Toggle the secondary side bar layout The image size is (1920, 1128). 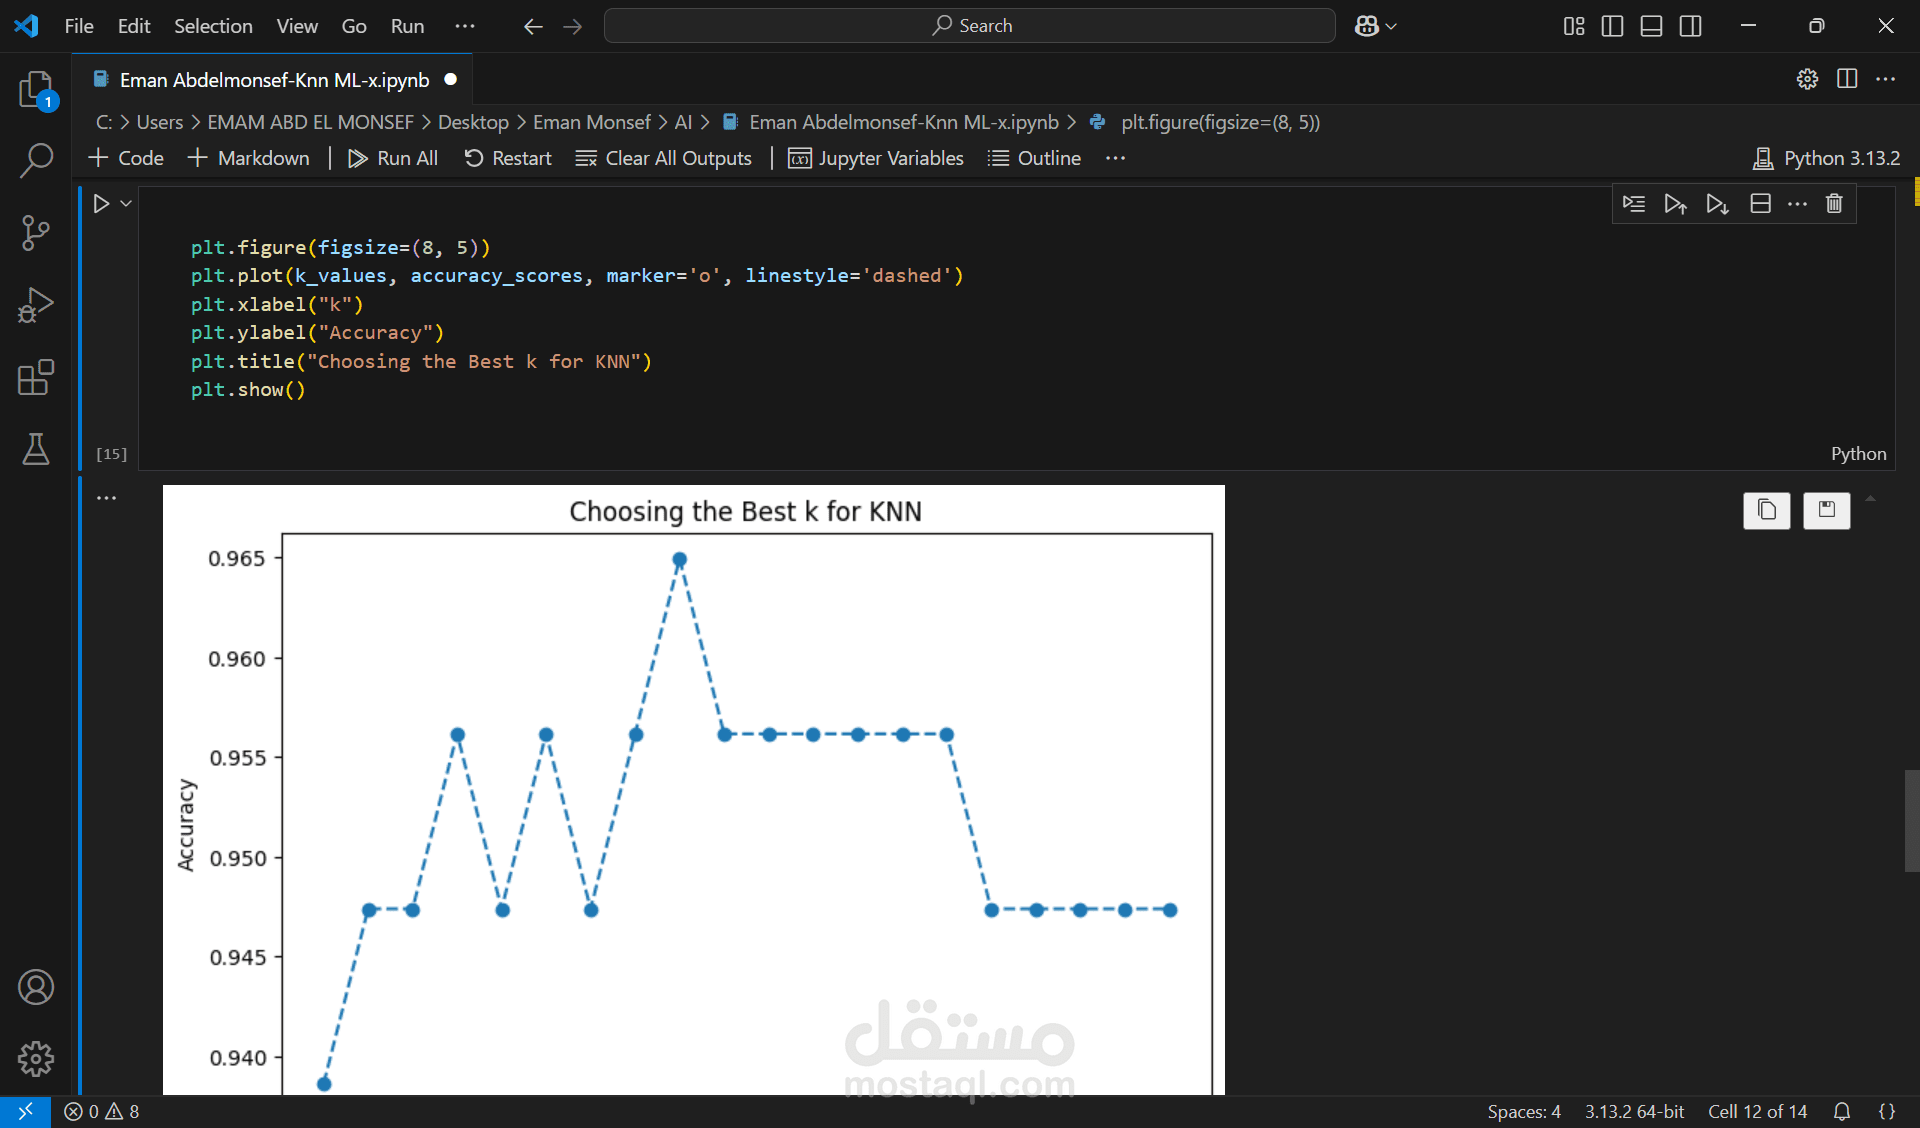click(x=1690, y=26)
